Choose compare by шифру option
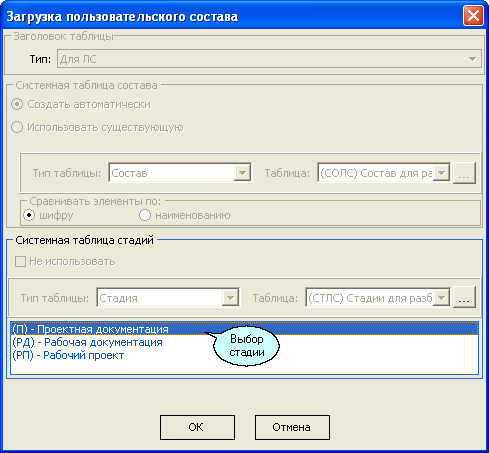The height and width of the screenshot is (453, 489). pyautogui.click(x=29, y=215)
